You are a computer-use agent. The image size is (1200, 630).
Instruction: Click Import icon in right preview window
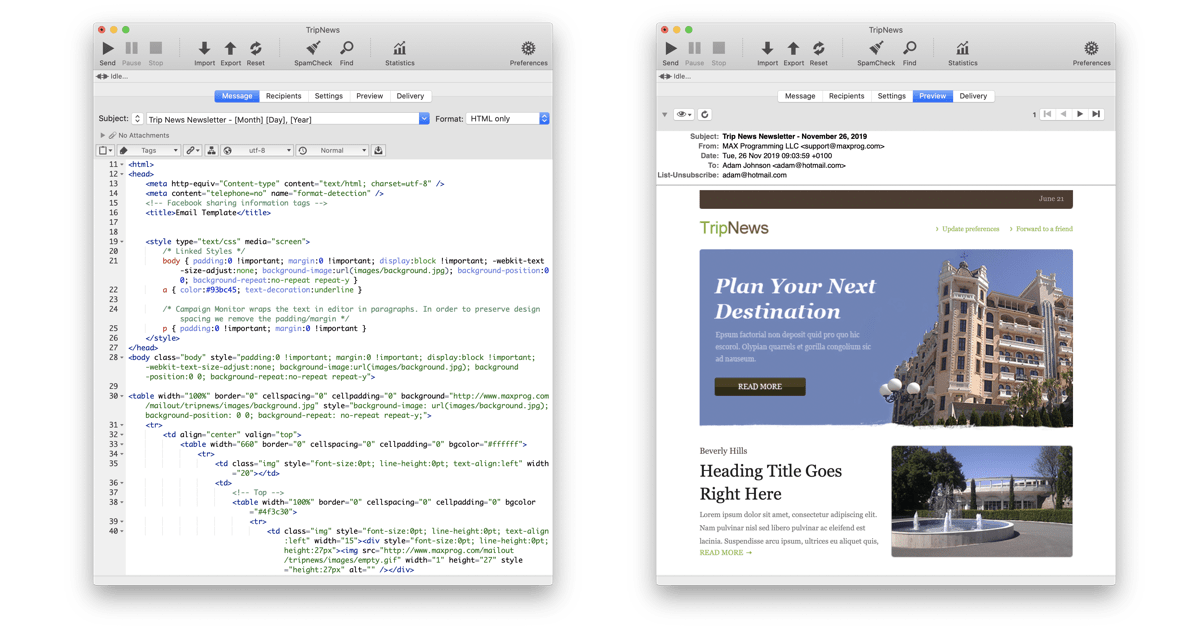(767, 48)
